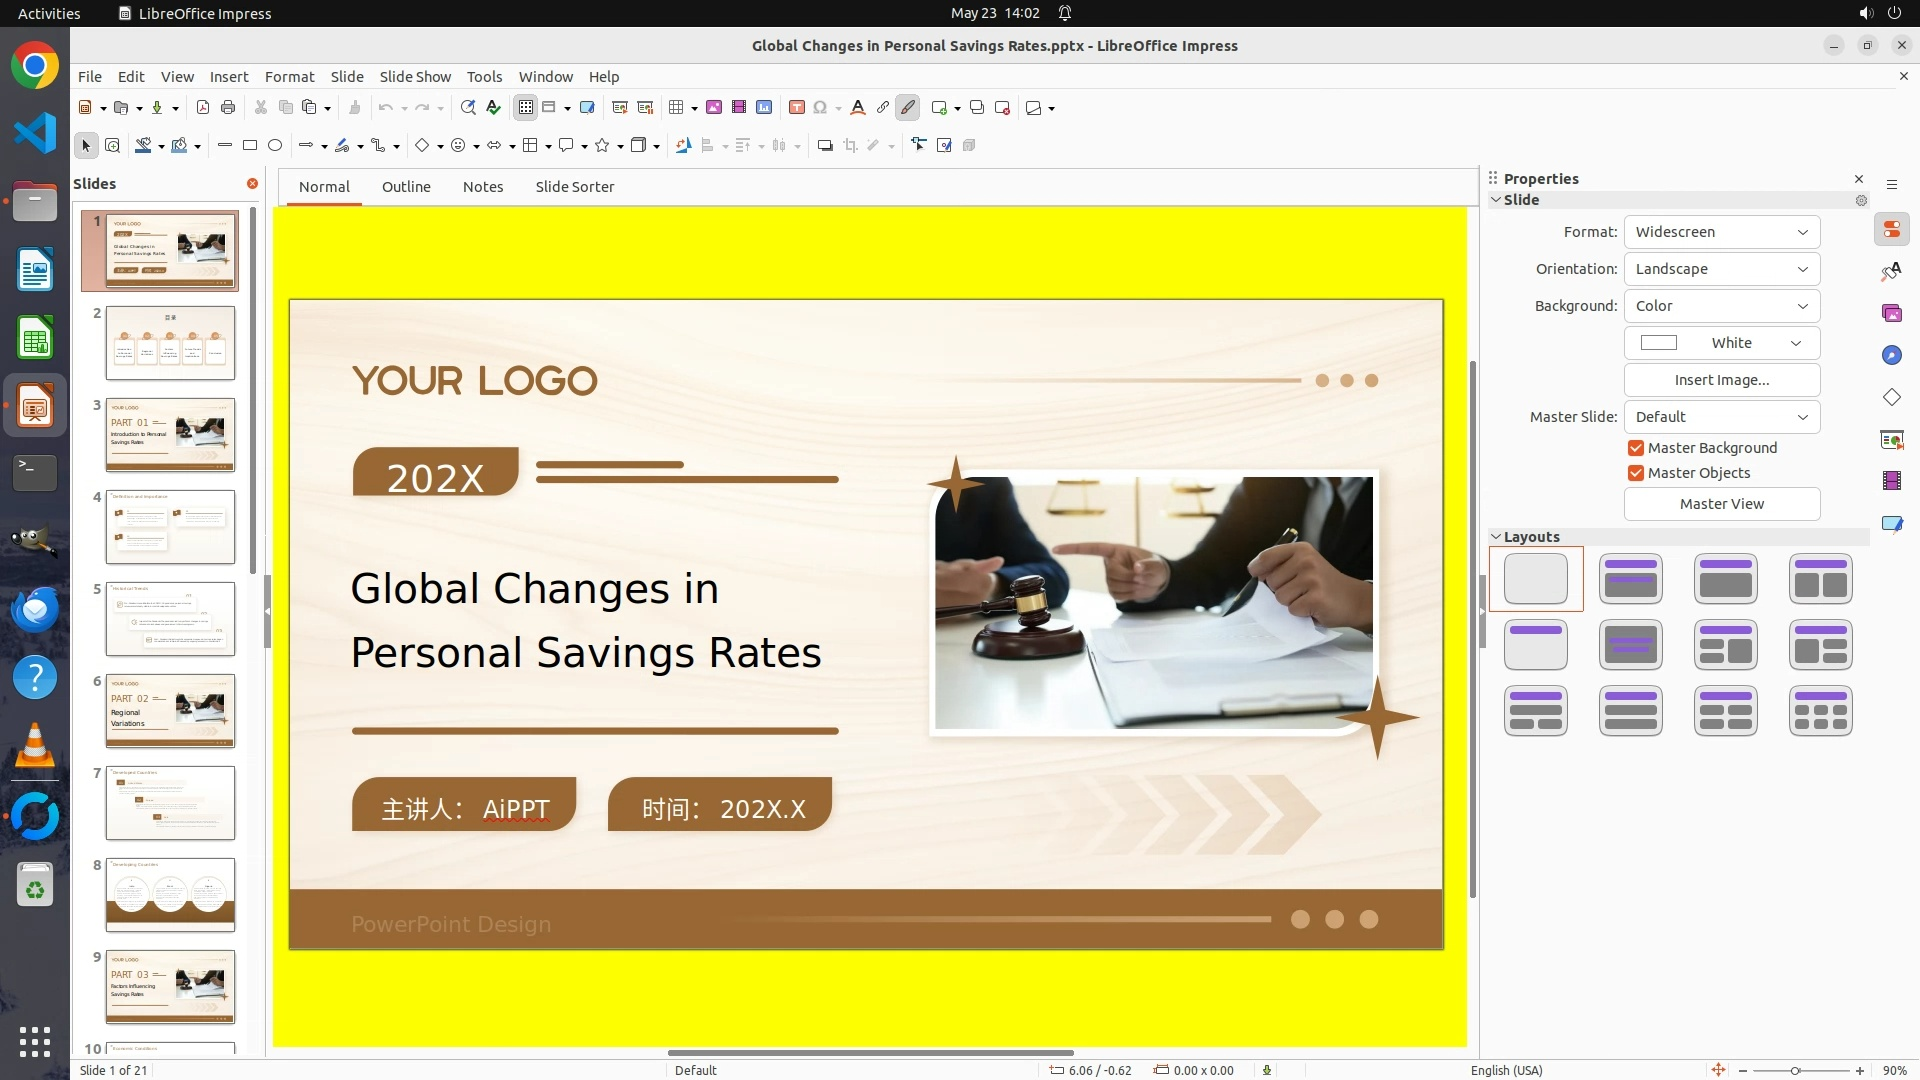Open the sidebar Gallery deck icon

(1891, 314)
